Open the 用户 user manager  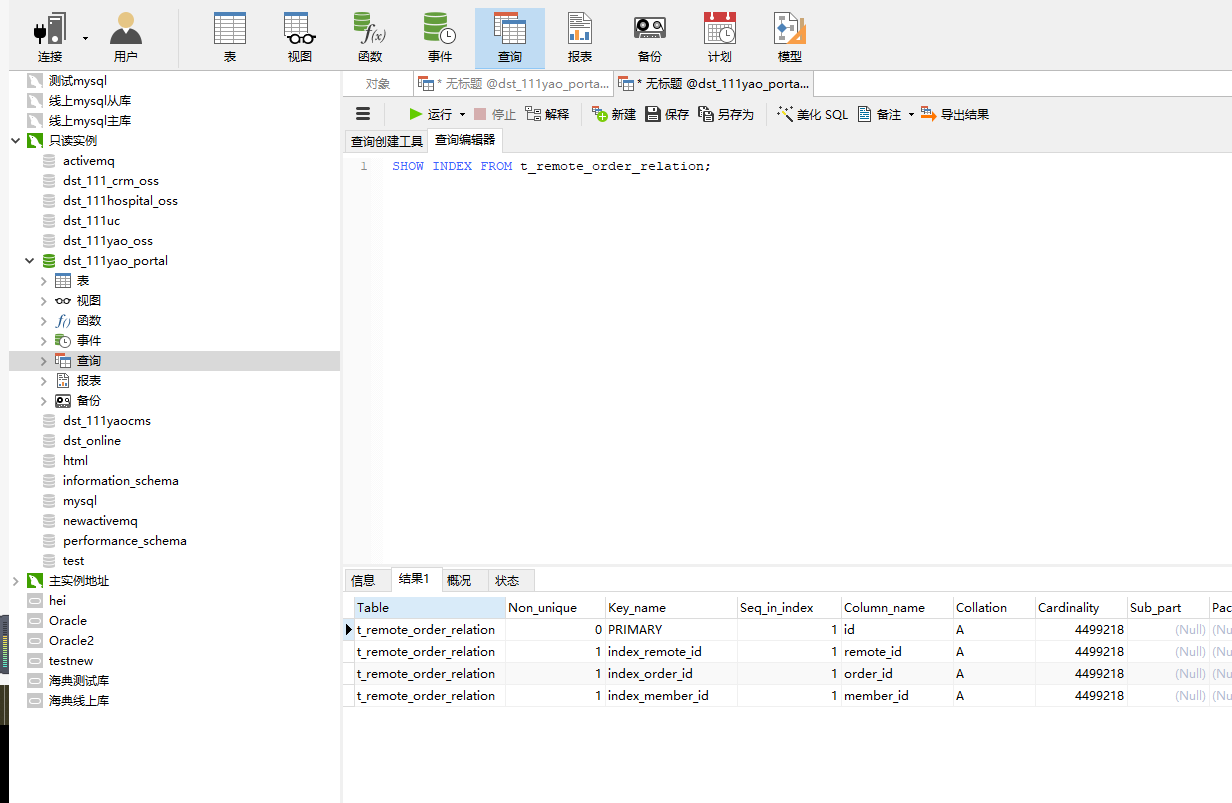(x=125, y=38)
